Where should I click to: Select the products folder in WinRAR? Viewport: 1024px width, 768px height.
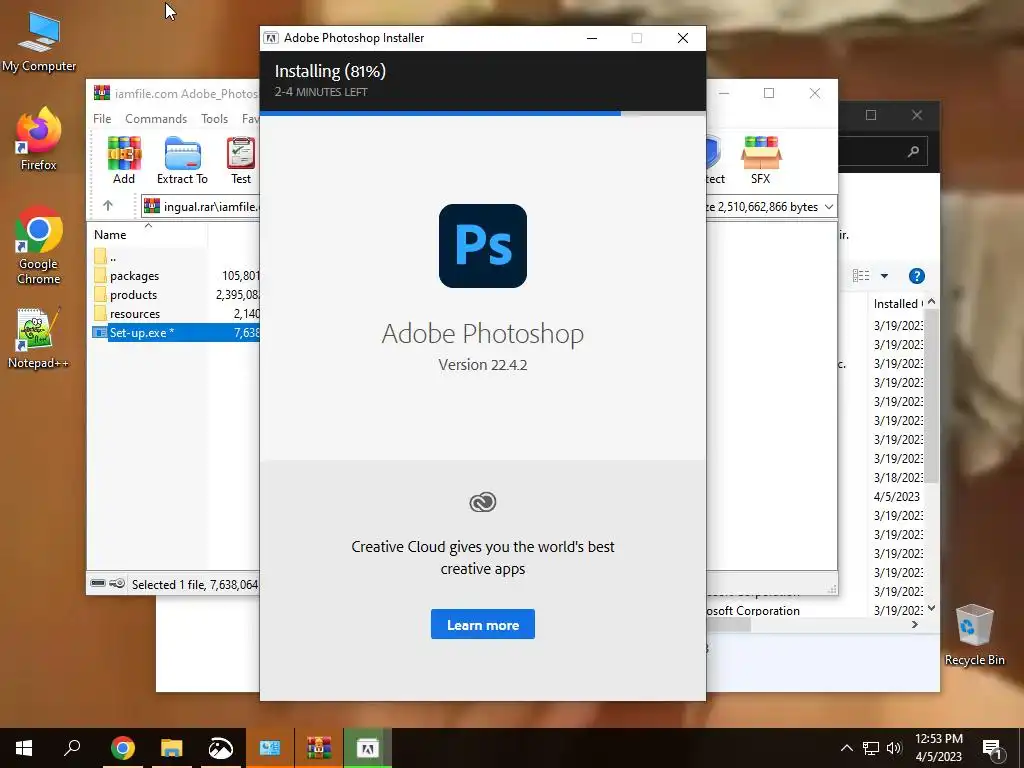[x=133, y=295]
